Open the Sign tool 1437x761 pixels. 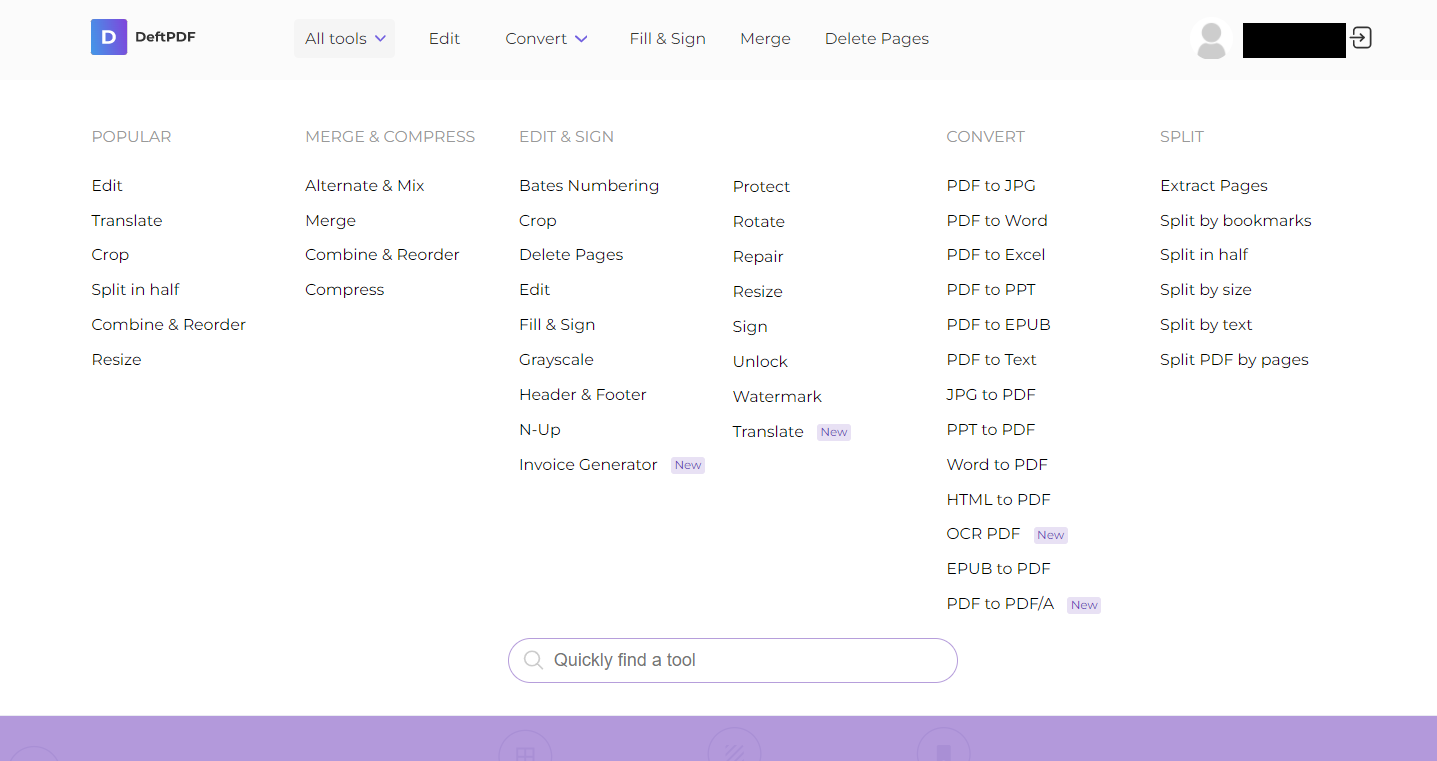coord(750,326)
